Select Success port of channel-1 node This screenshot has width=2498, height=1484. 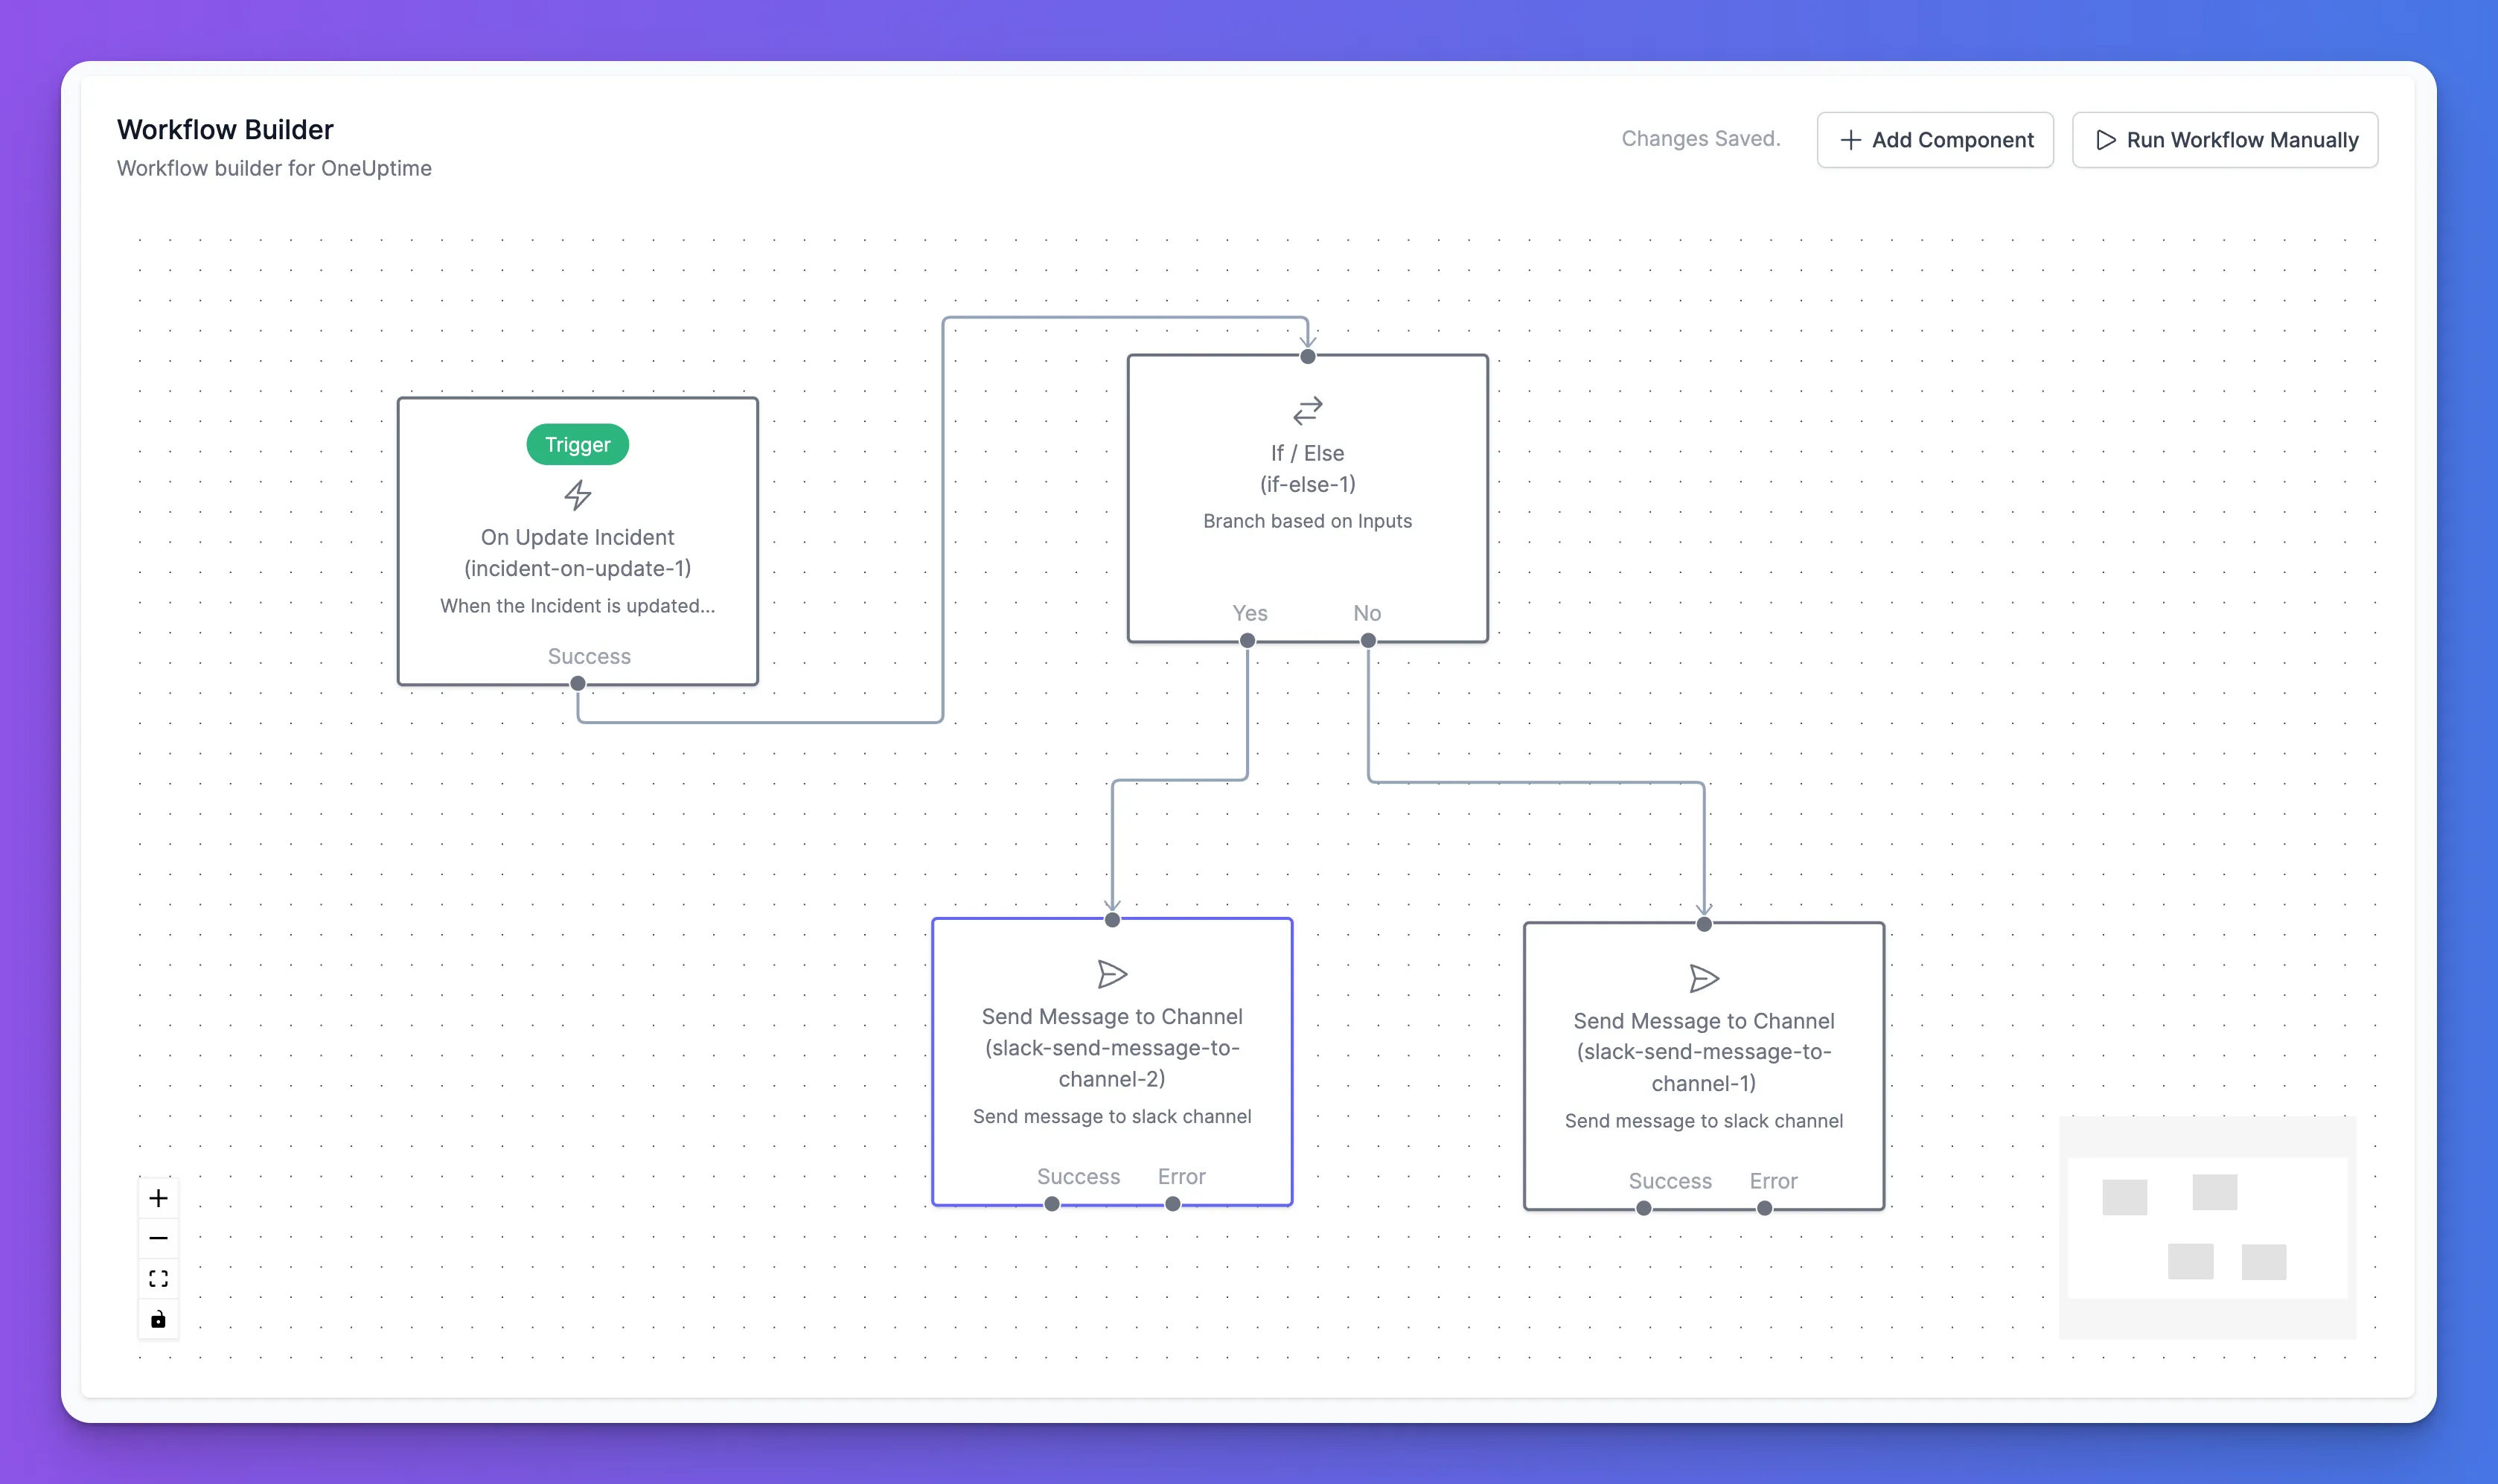(x=1644, y=1208)
